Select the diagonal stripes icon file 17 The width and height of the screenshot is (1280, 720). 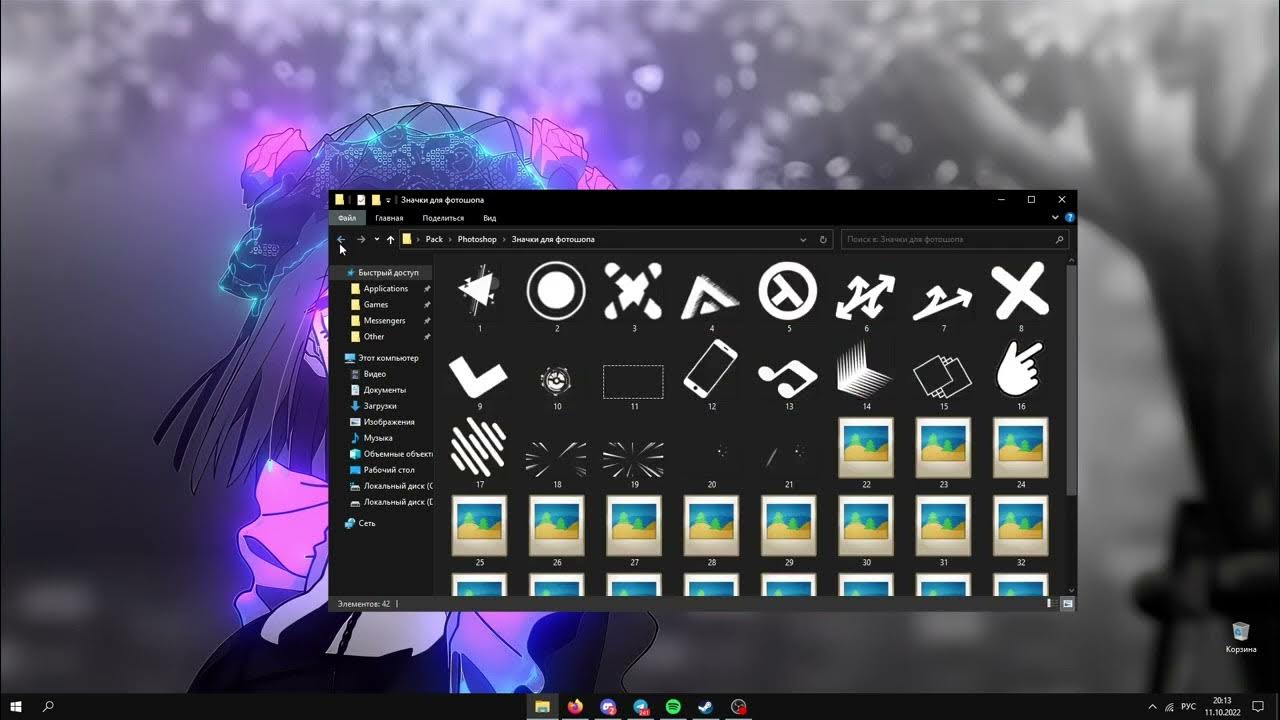480,447
